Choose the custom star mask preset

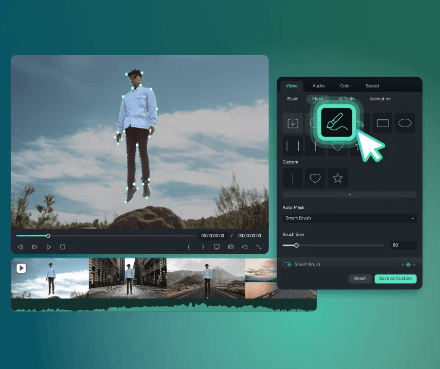click(338, 178)
